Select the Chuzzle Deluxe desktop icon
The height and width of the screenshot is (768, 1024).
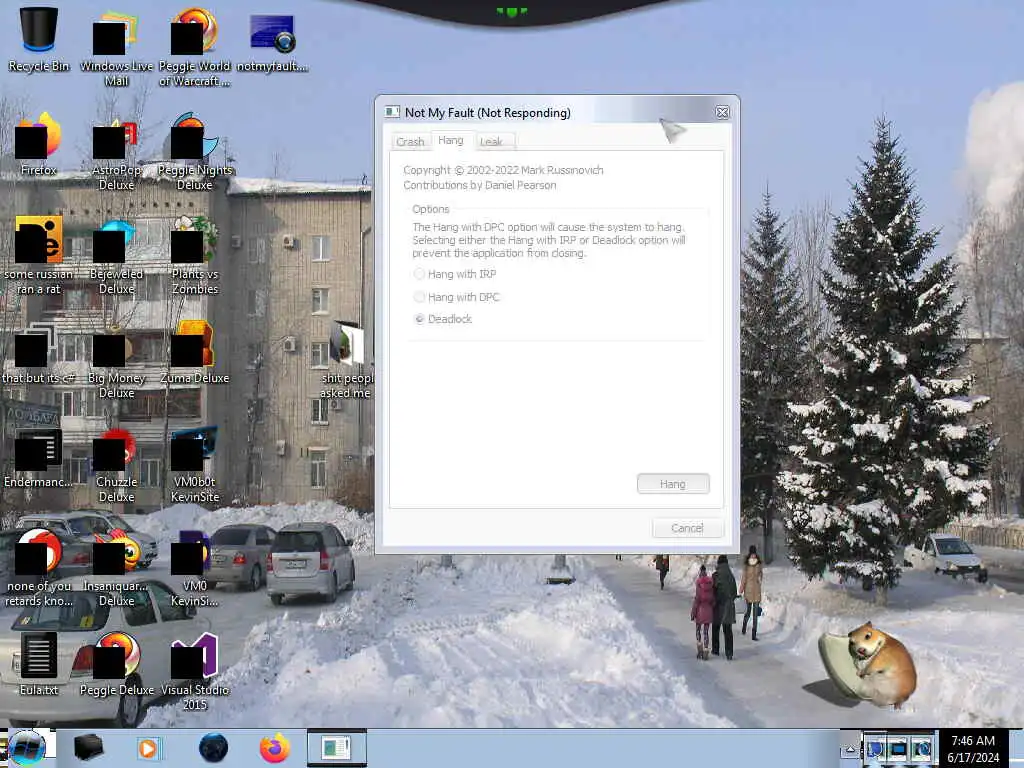pyautogui.click(x=116, y=464)
